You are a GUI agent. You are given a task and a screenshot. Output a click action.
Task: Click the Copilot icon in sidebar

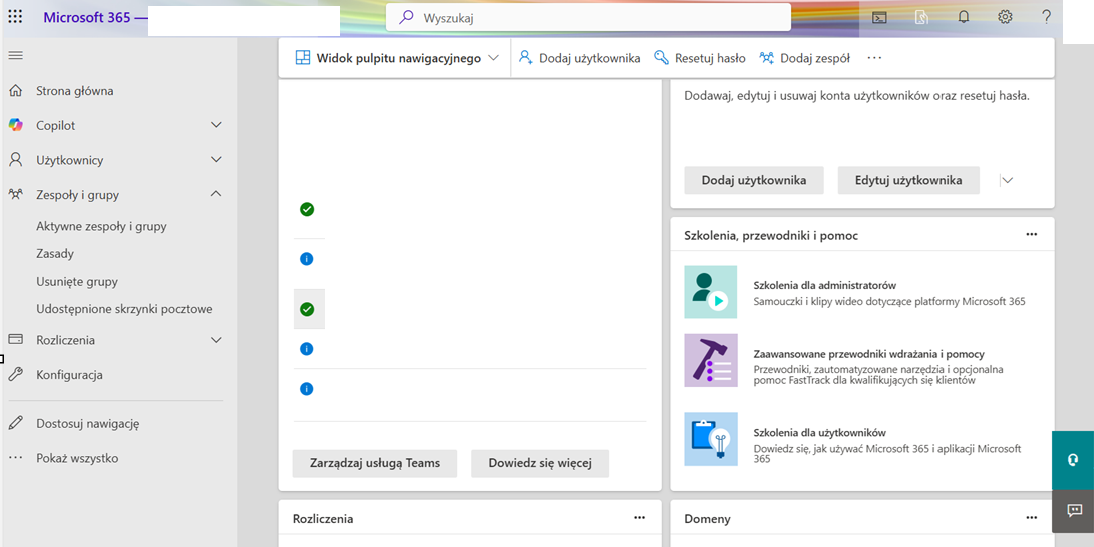(x=15, y=125)
